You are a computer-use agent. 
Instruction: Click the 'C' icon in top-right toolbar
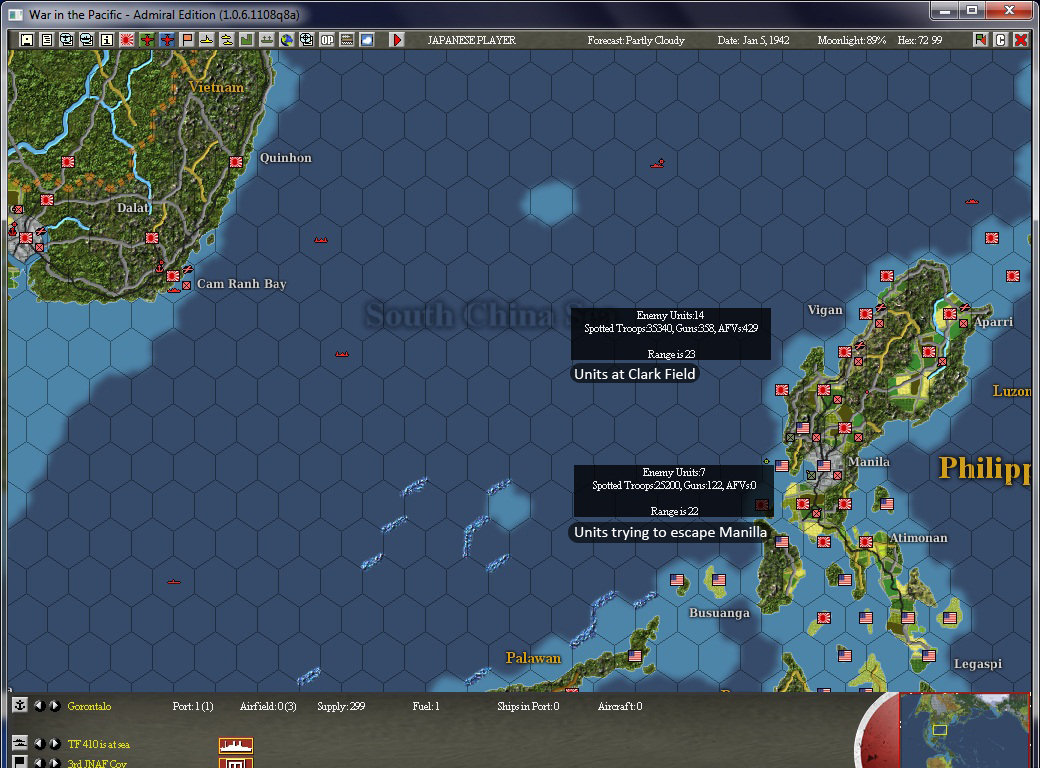coord(1000,40)
